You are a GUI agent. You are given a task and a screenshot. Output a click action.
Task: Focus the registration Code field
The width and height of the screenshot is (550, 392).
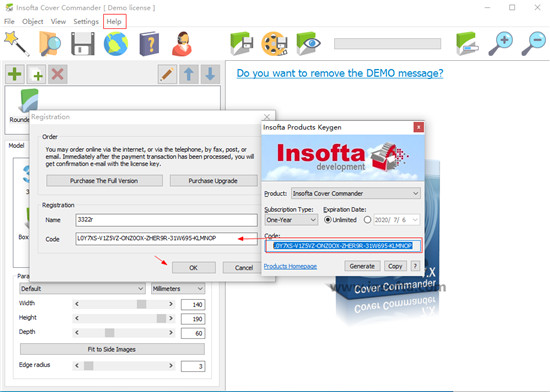coord(166,238)
